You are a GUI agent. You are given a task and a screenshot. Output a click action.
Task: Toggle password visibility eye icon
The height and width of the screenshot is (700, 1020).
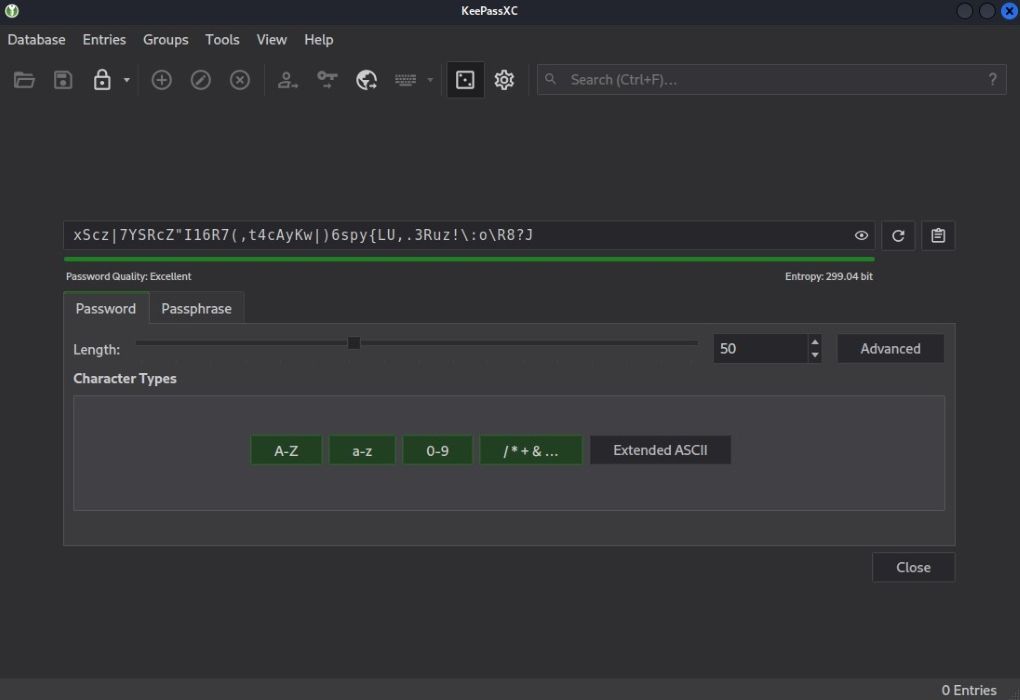[x=861, y=236]
